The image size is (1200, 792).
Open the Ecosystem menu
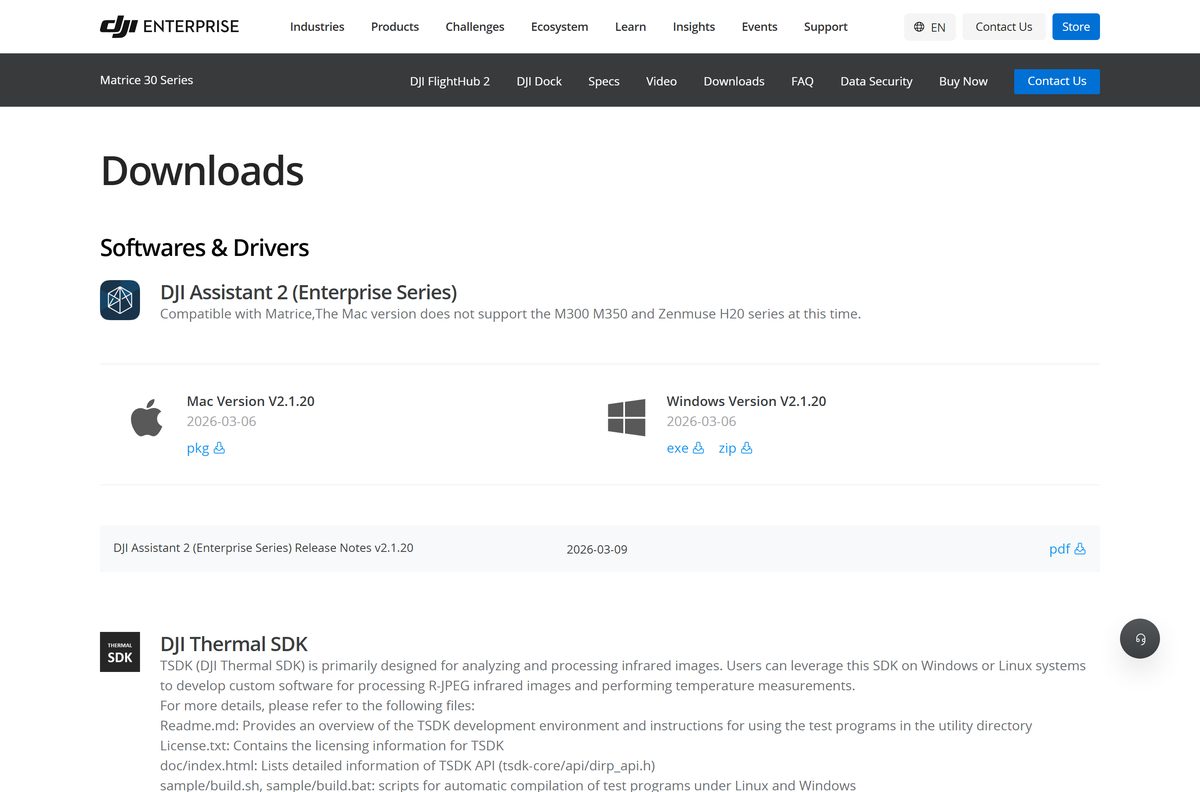click(560, 27)
